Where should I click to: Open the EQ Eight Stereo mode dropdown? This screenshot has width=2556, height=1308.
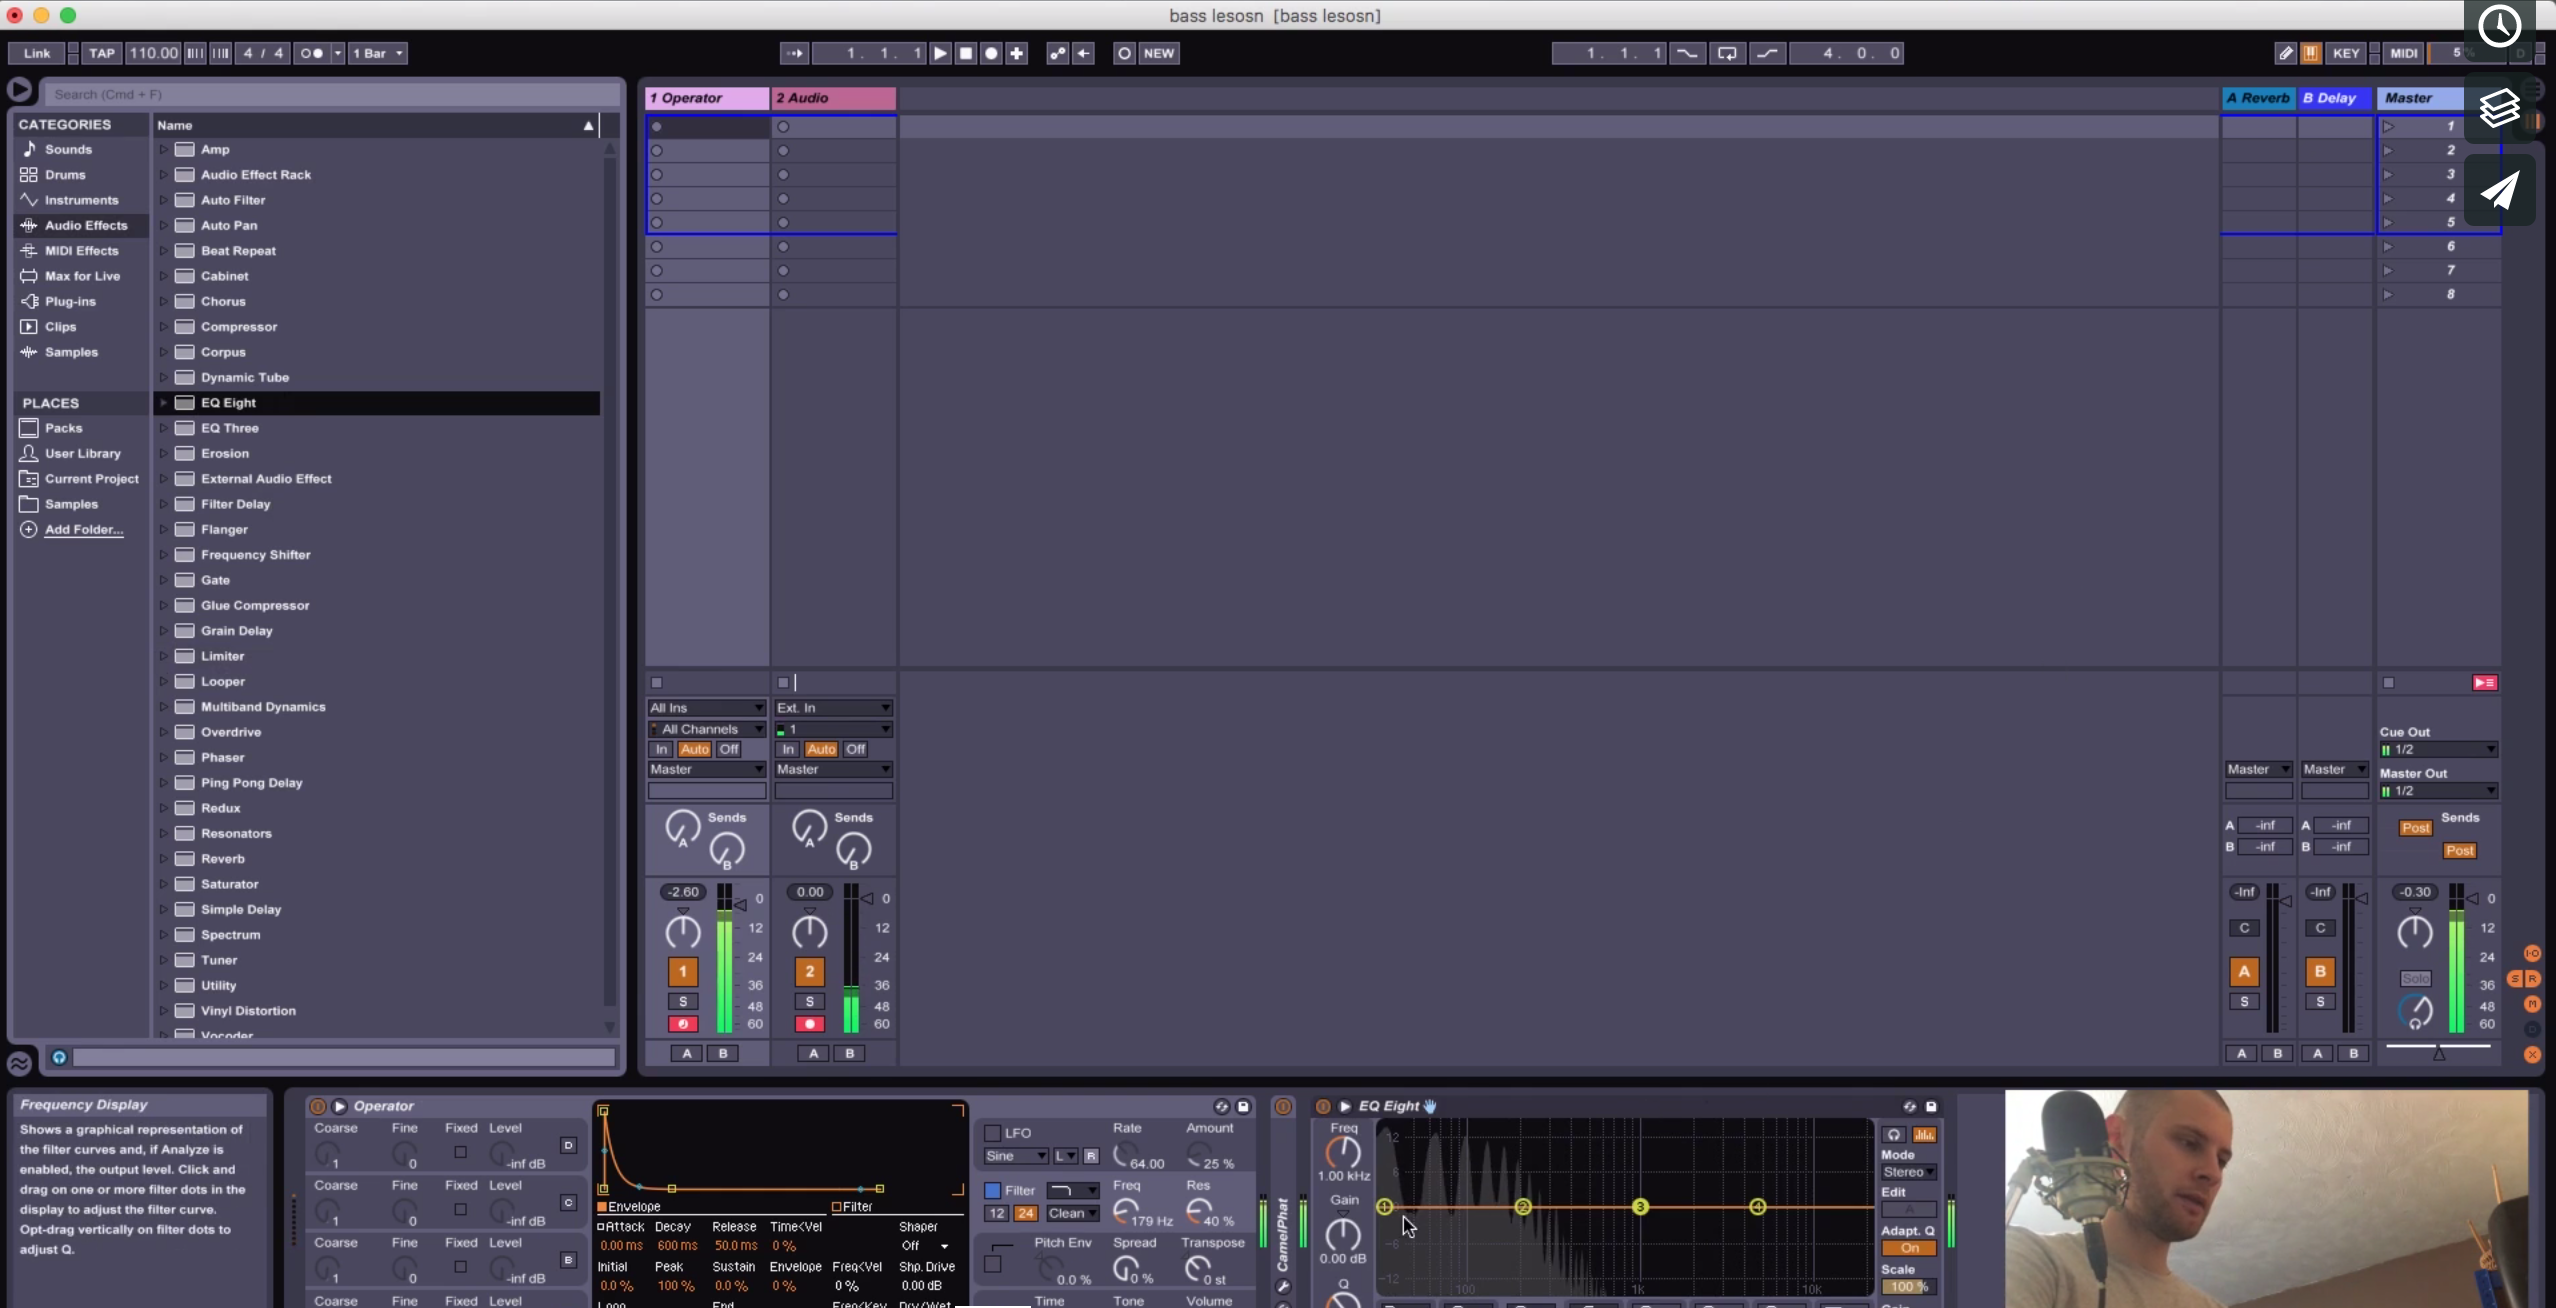point(1909,1172)
